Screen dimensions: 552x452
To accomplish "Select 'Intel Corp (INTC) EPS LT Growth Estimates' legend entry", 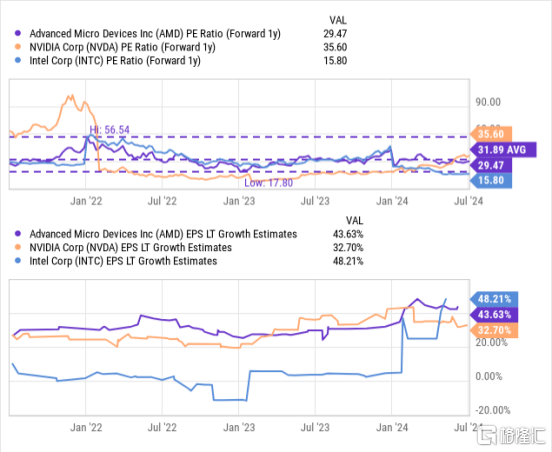I will [x=123, y=261].
